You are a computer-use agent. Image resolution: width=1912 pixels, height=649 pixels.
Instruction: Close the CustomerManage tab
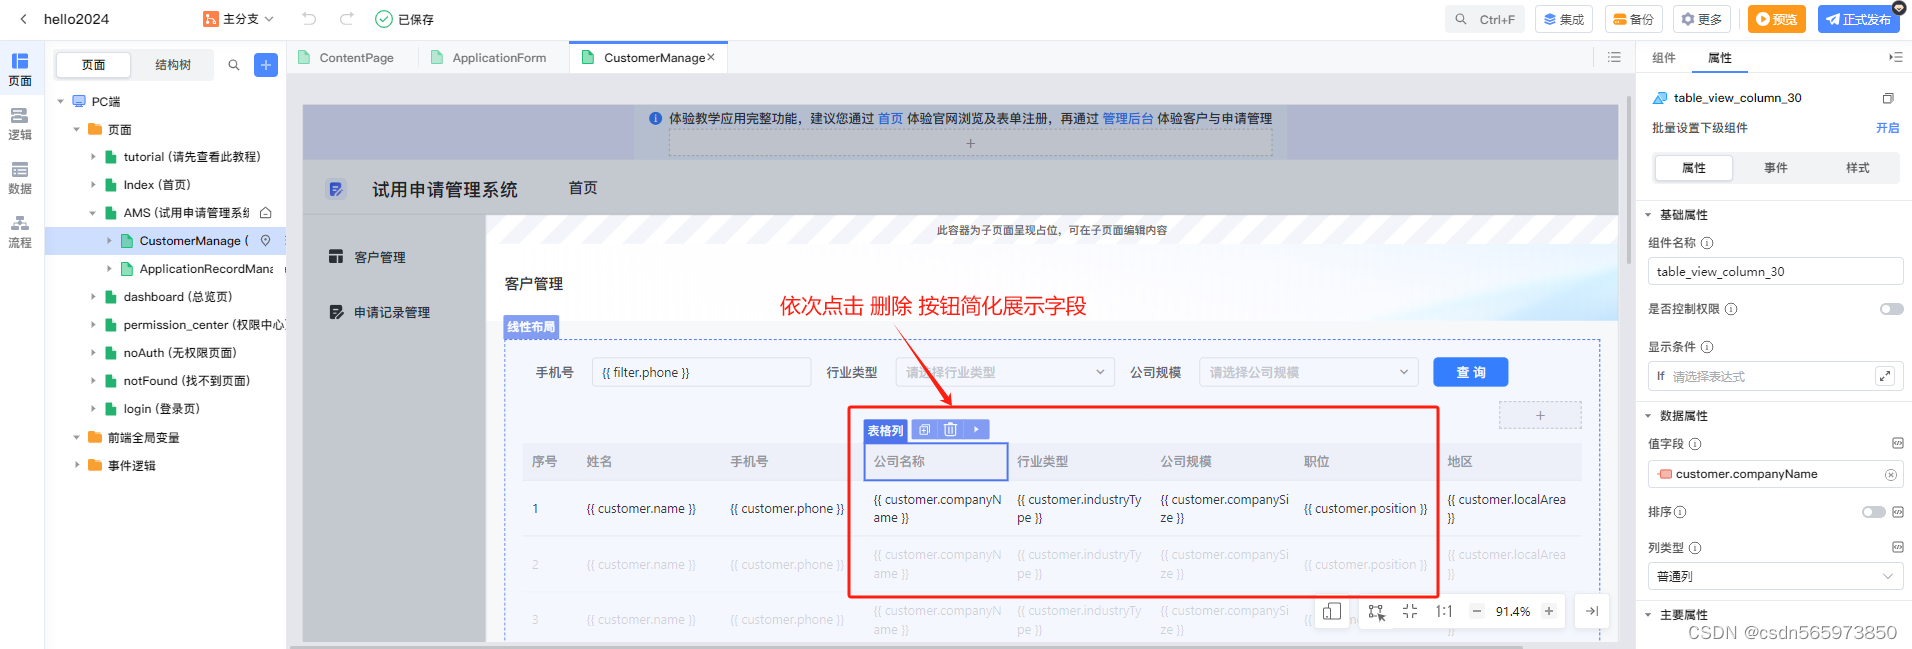pos(711,57)
